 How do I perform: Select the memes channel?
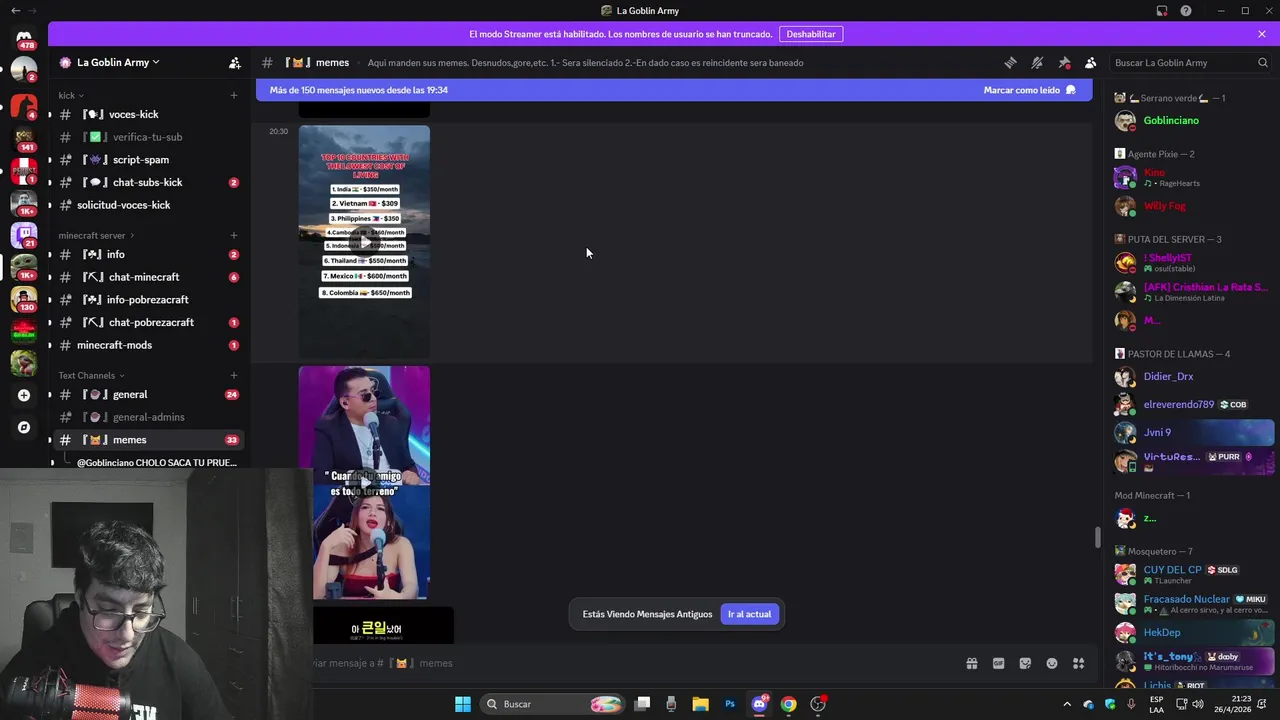coord(148,440)
